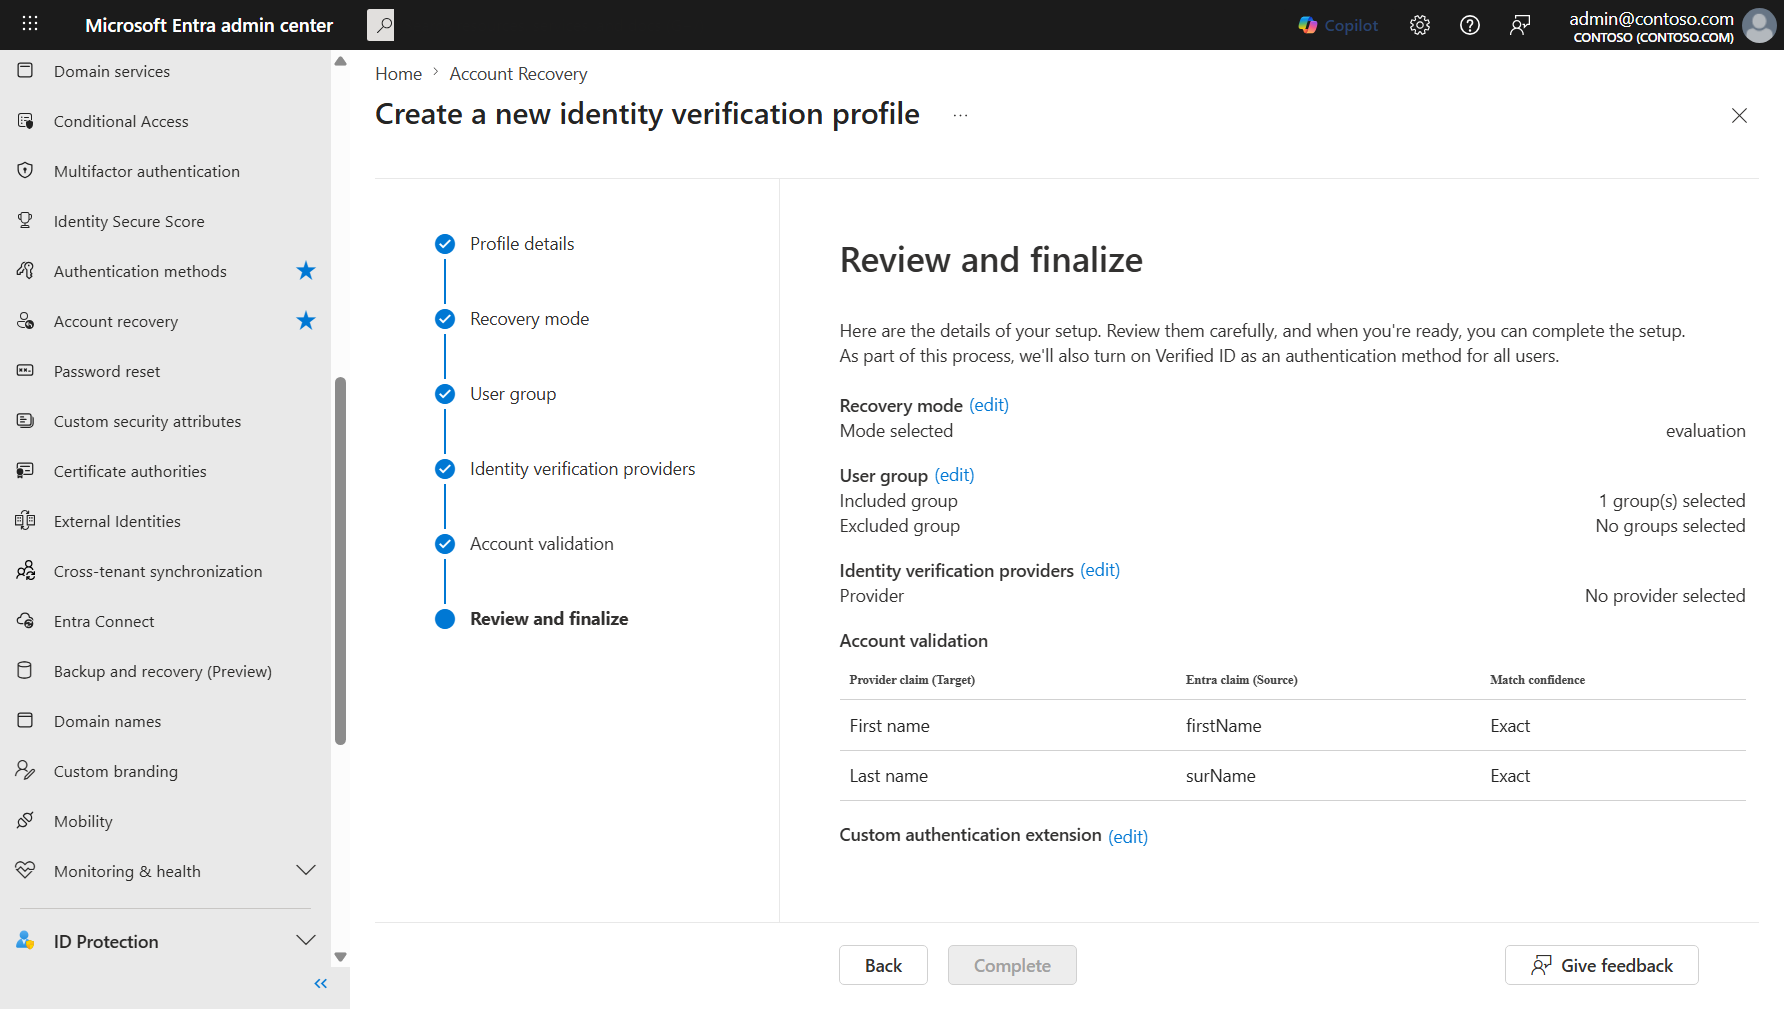The height and width of the screenshot is (1009, 1784).
Task: Click the search magnifier icon in header
Action: click(x=381, y=25)
